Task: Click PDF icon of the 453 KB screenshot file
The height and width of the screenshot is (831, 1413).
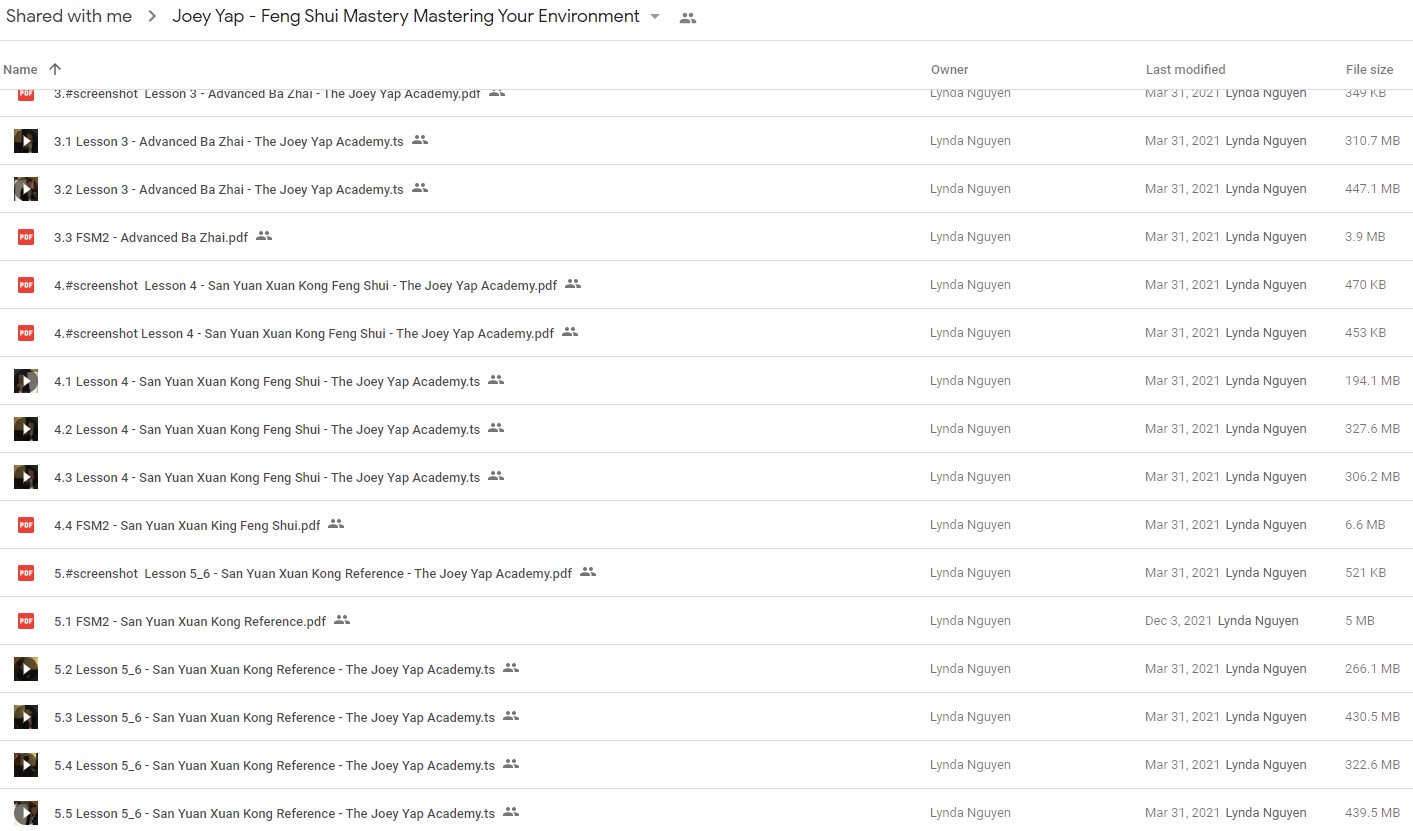Action: pyautogui.click(x=26, y=333)
